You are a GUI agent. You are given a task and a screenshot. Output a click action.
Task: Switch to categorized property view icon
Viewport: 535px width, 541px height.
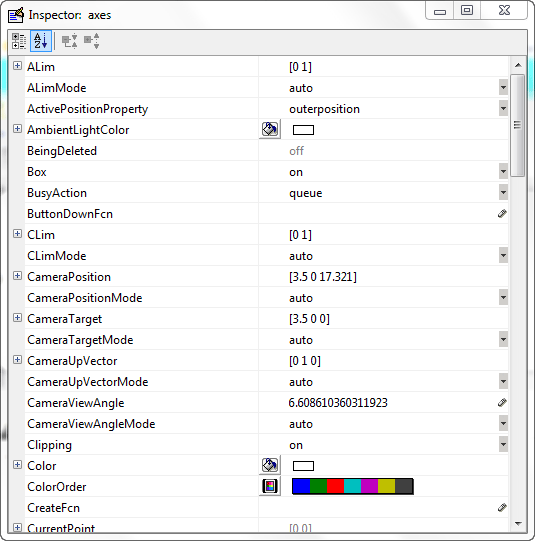tap(19, 41)
